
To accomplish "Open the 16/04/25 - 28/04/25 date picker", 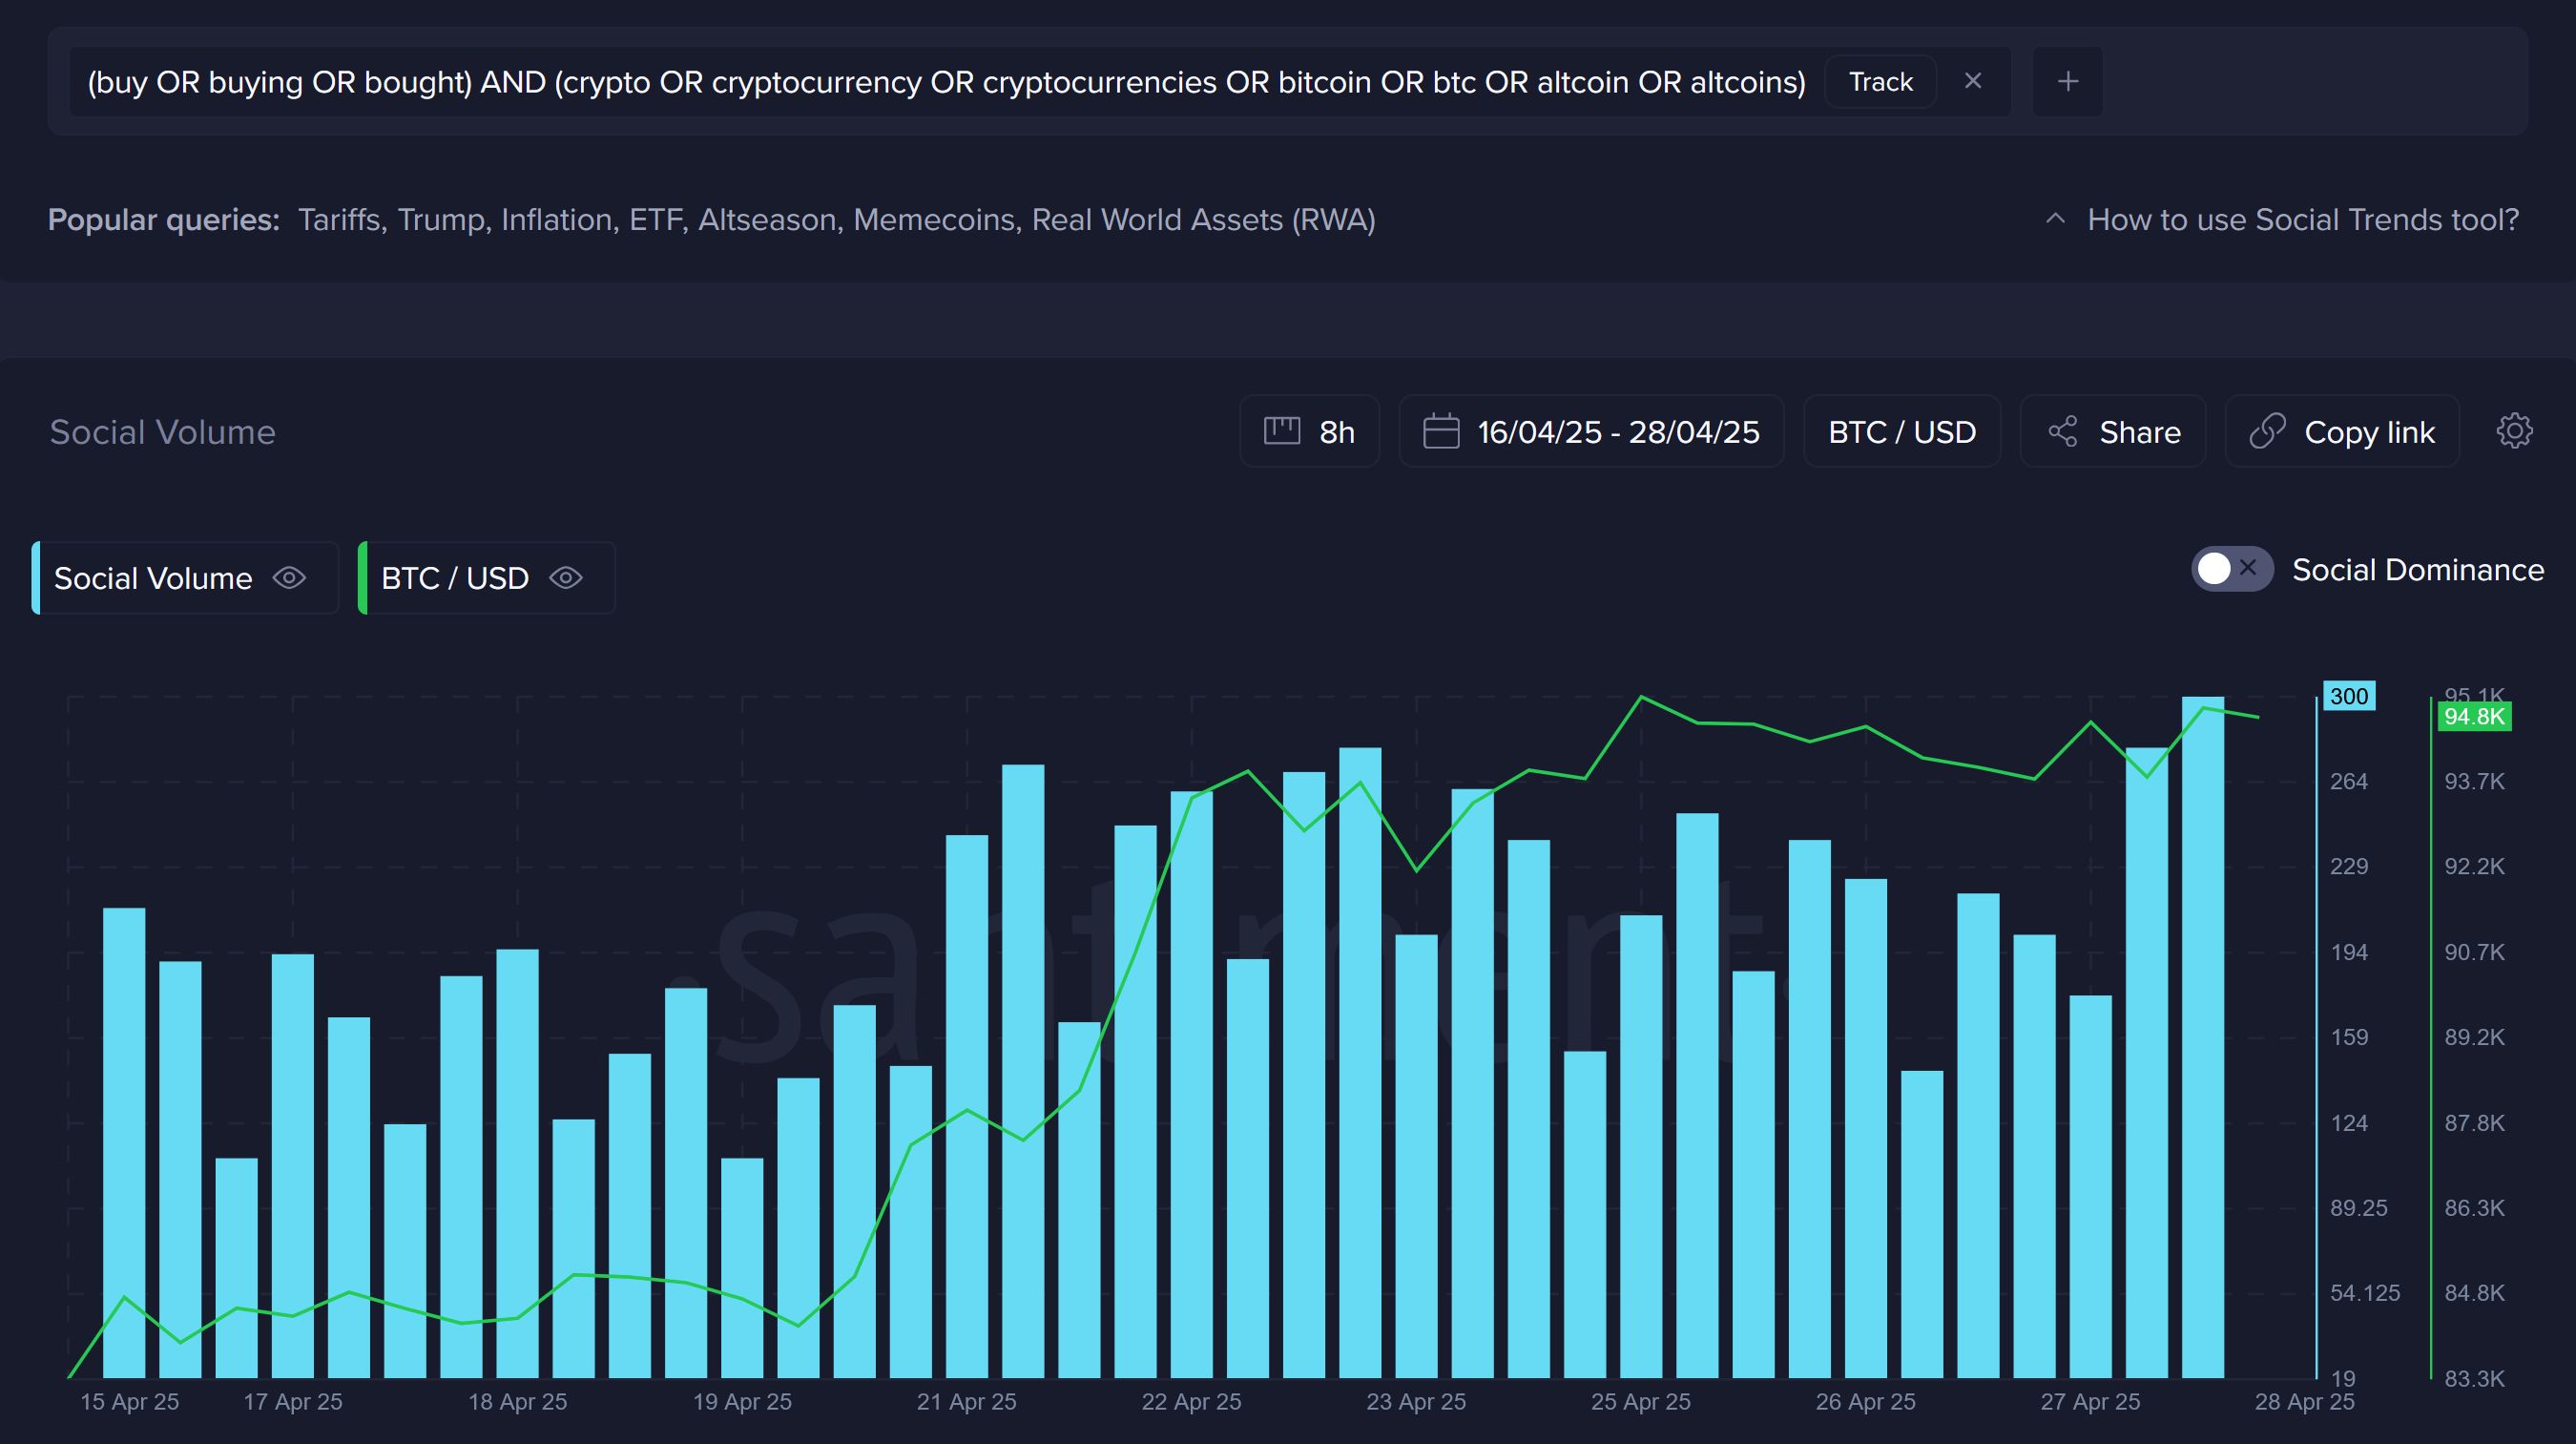I will pos(1617,431).
